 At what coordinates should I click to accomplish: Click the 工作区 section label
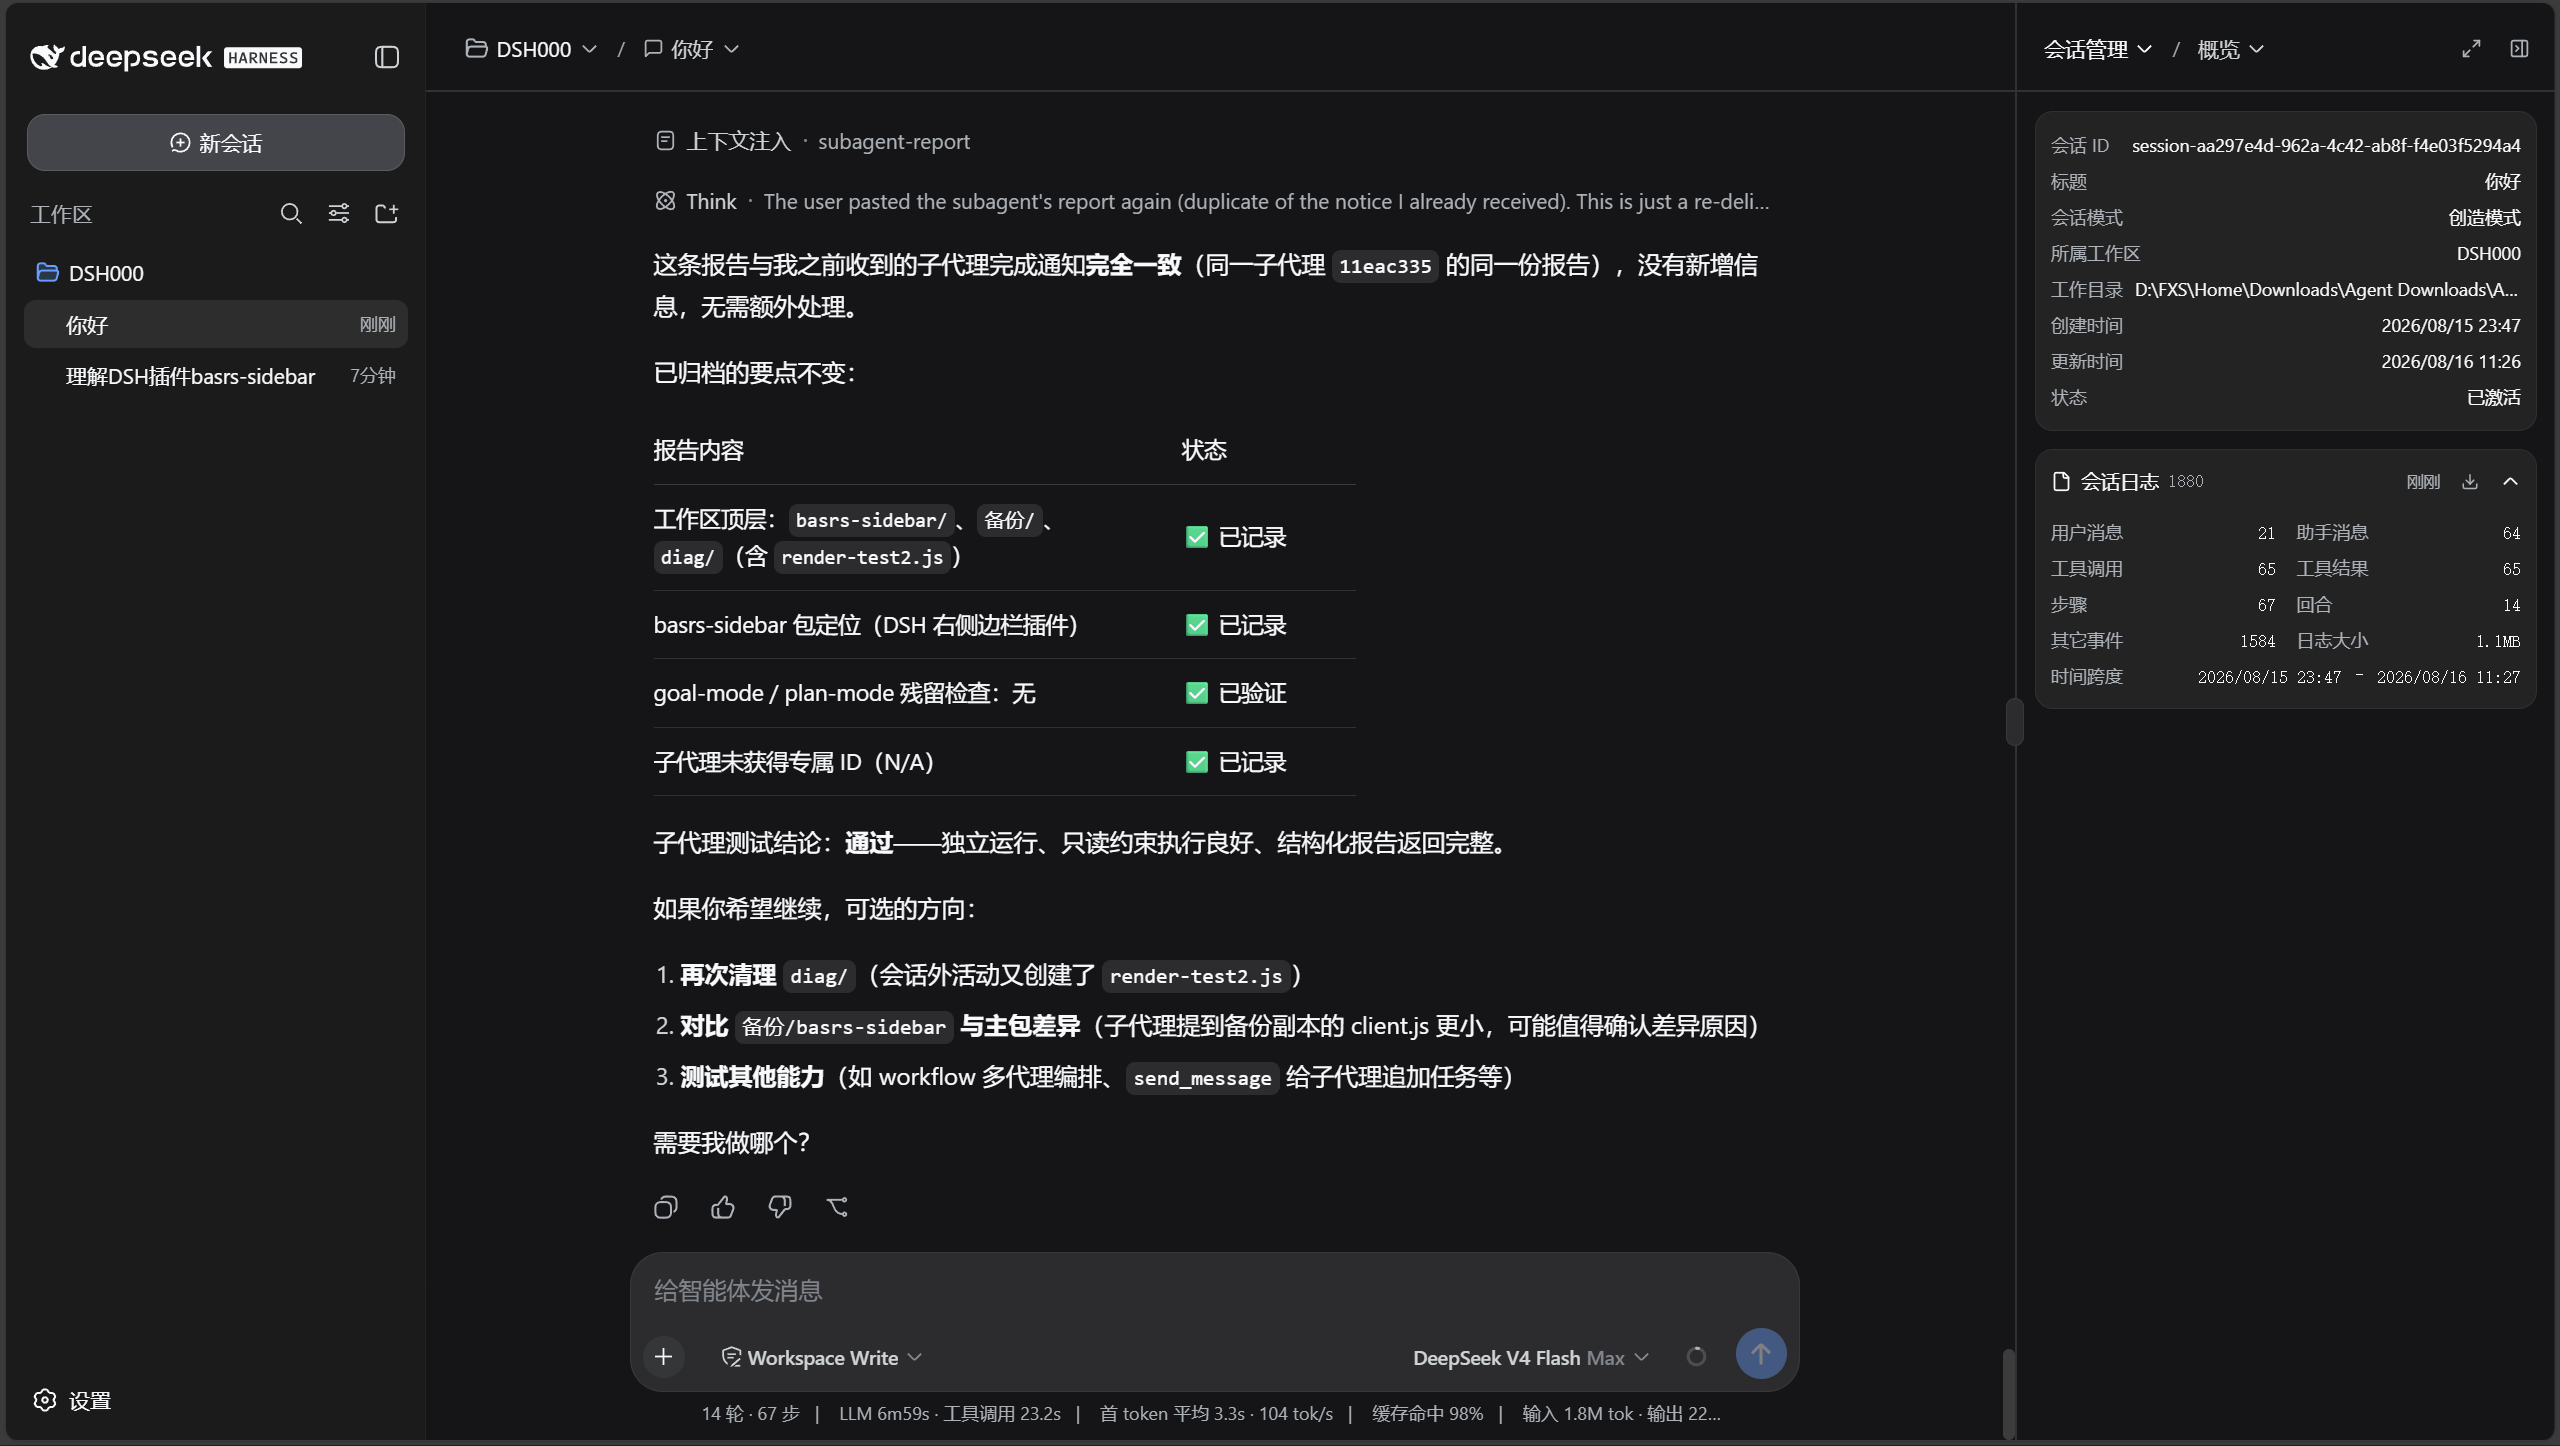click(61, 214)
